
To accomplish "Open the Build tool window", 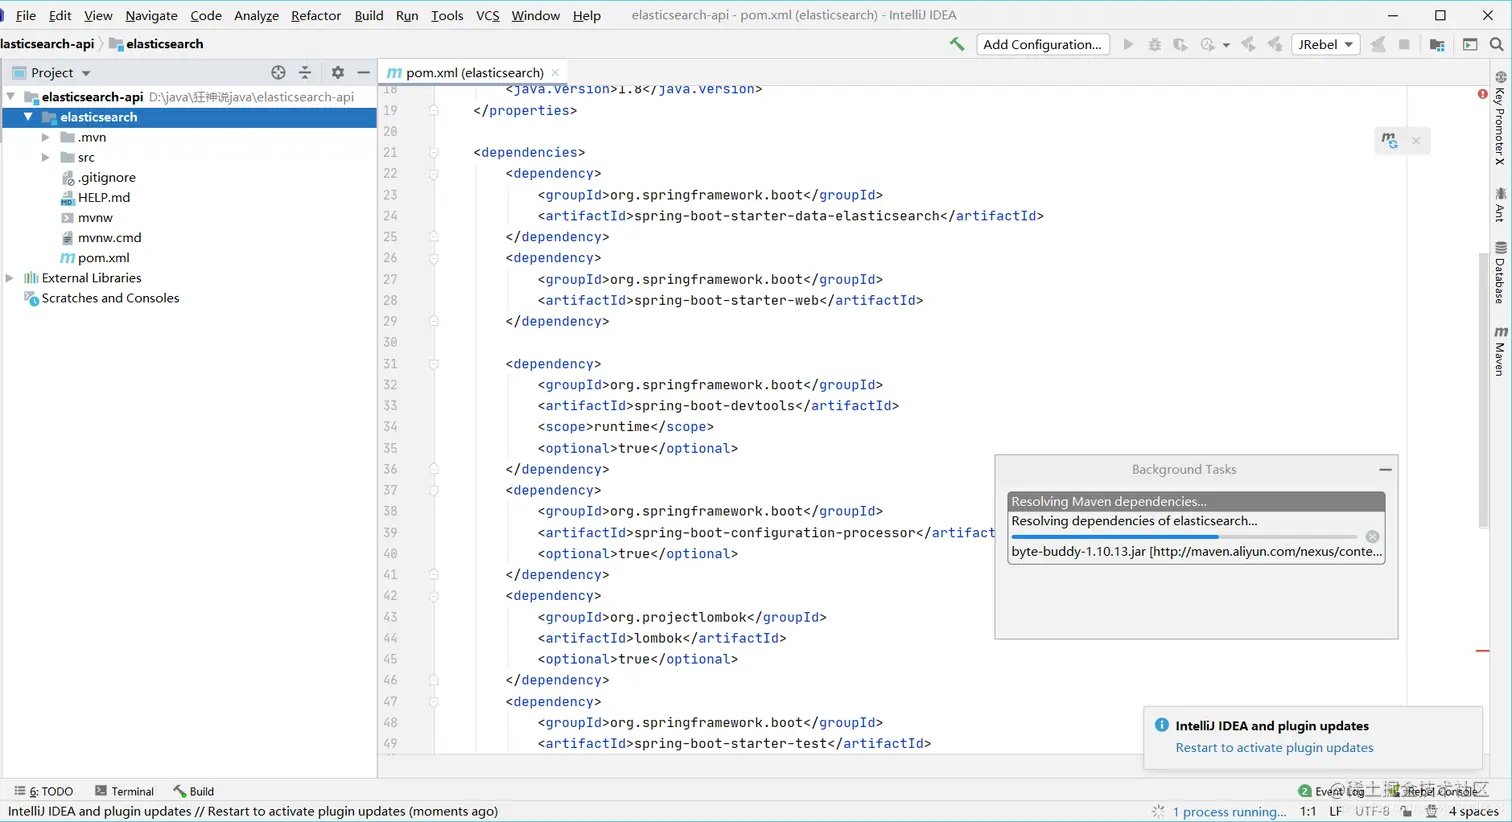I will click(x=193, y=791).
